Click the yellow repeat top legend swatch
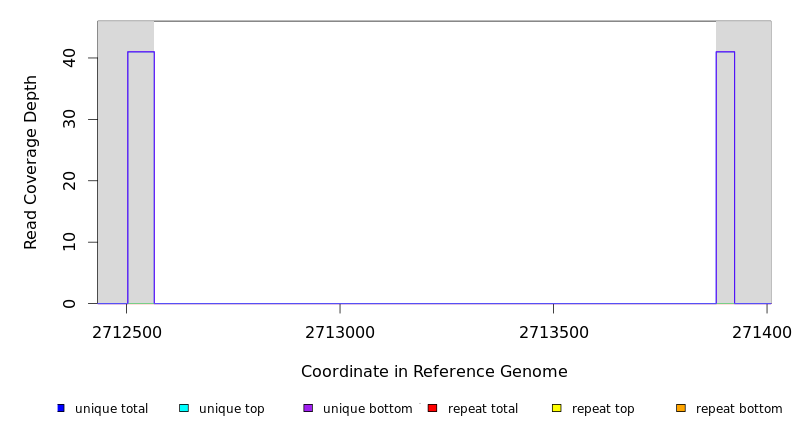 click(557, 408)
